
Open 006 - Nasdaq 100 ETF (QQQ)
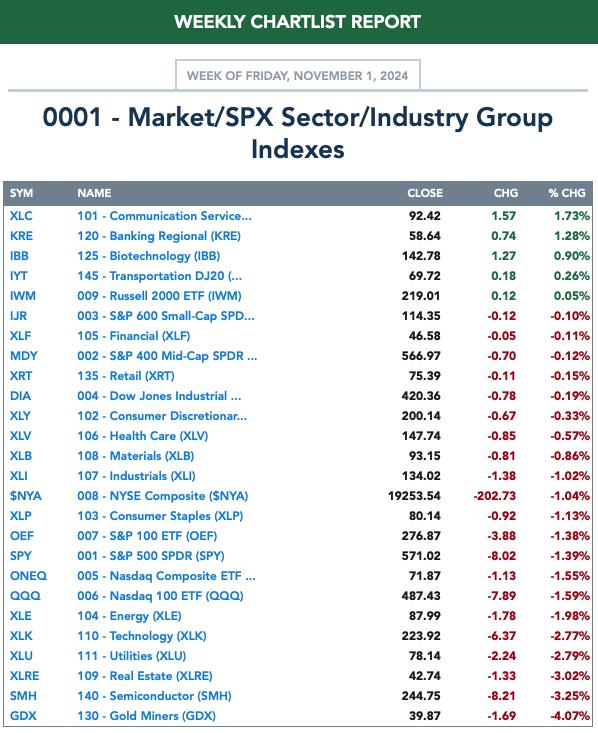160,596
